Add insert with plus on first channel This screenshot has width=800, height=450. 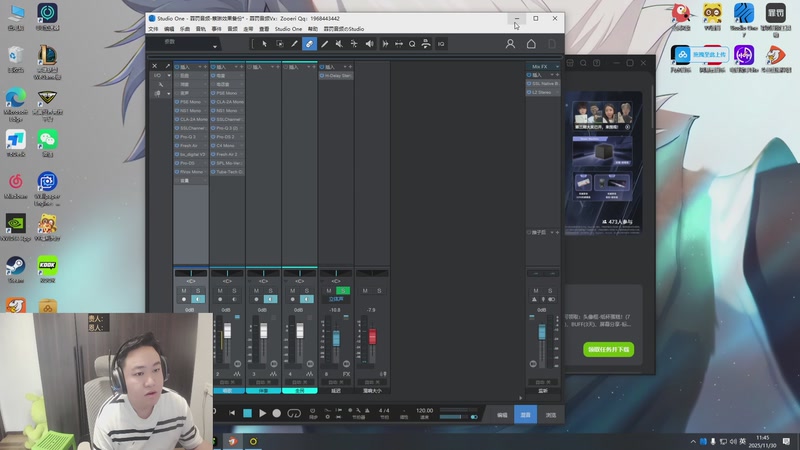click(206, 67)
